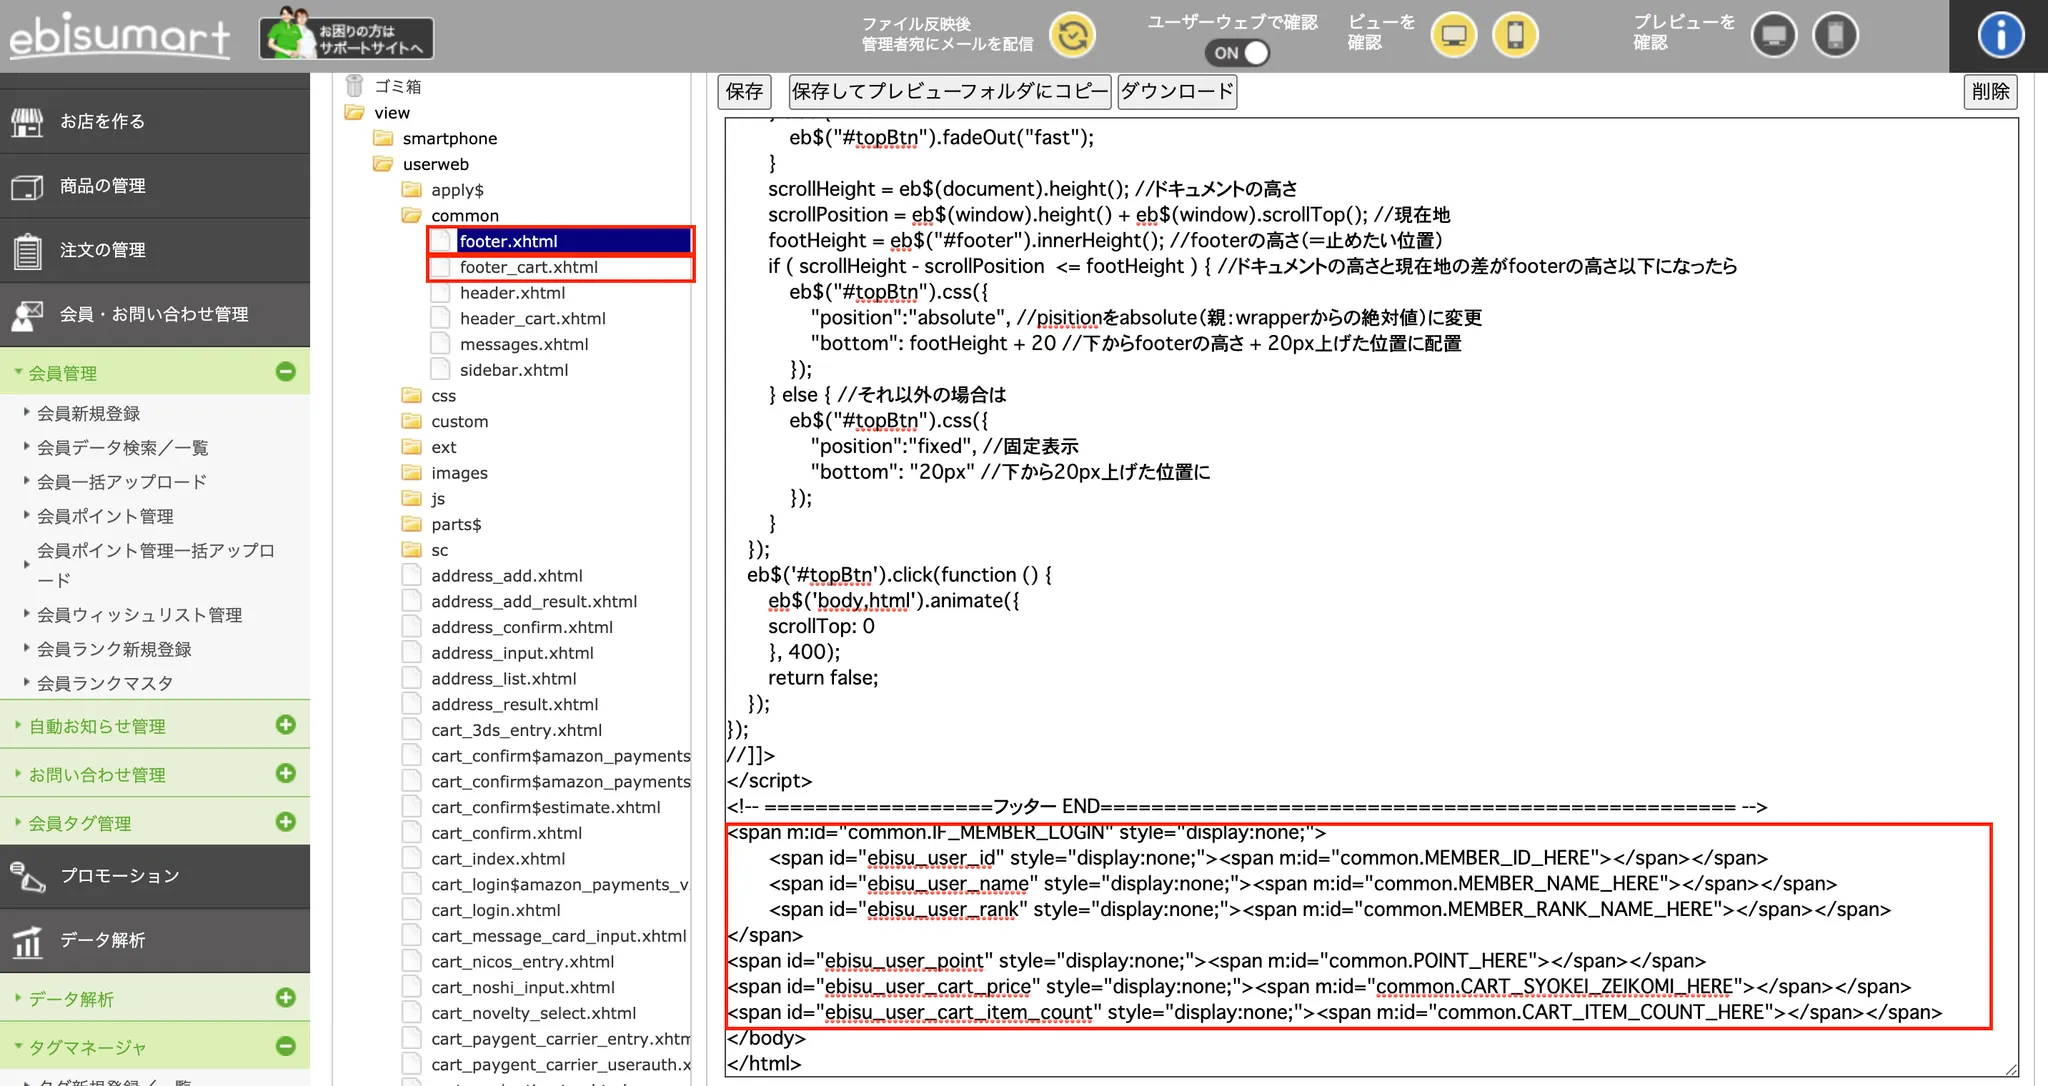2048x1086 pixels.
Task: Collapse the タグマネージャ section
Action: [286, 1046]
